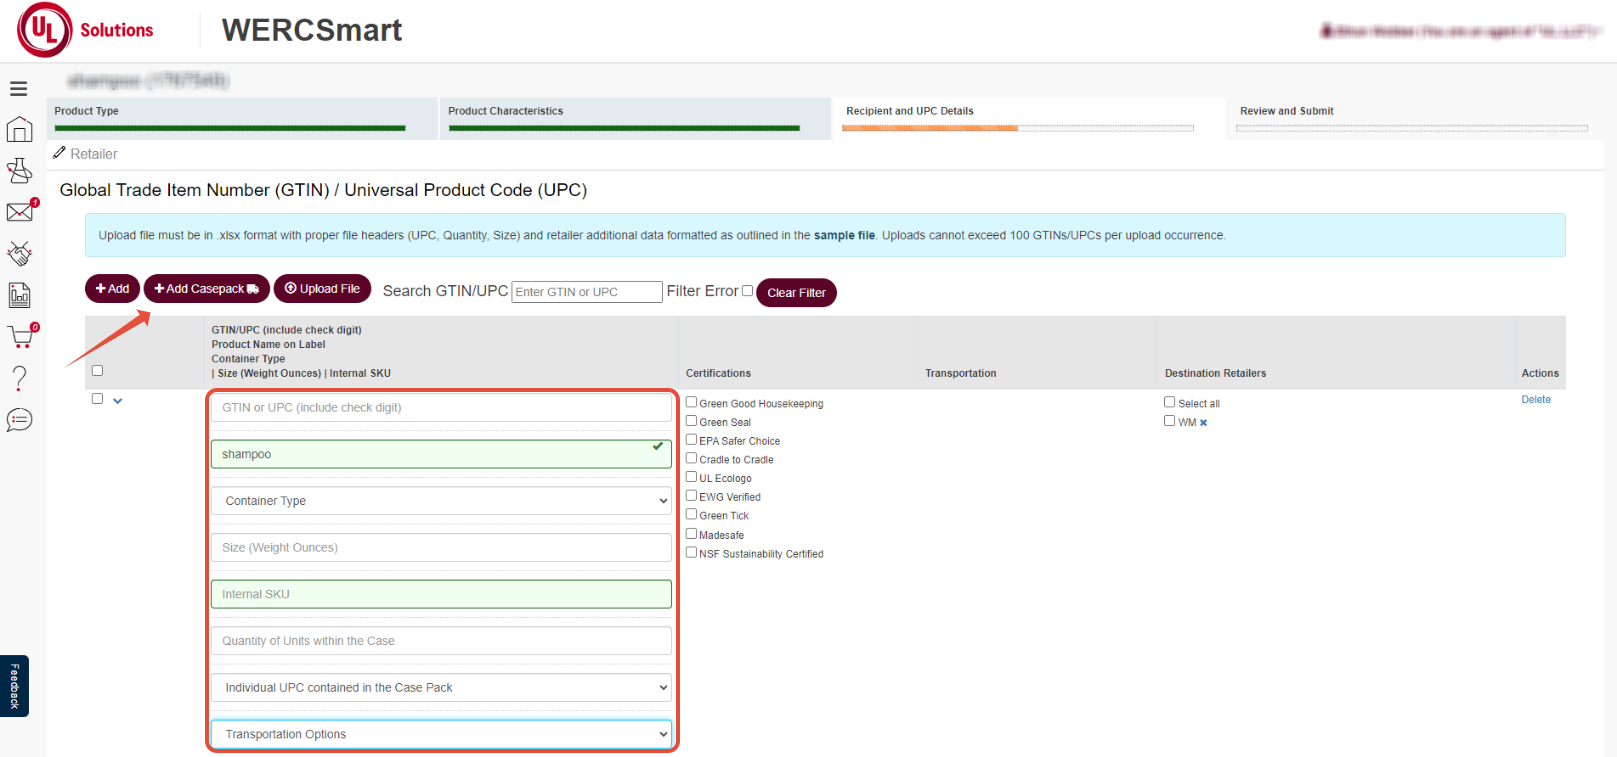Click the Destination Retailers column header
Screen dimensions: 1617x757
[1215, 373]
